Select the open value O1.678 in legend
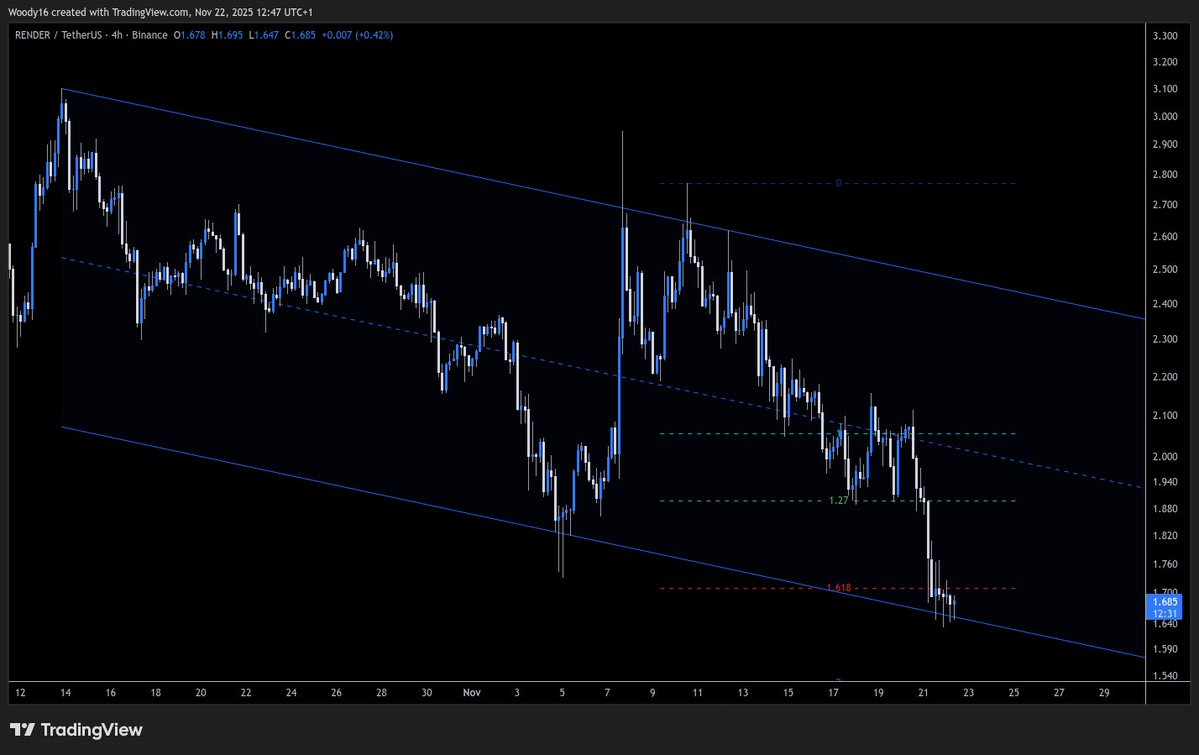This screenshot has height=755, width=1199. click(188, 34)
